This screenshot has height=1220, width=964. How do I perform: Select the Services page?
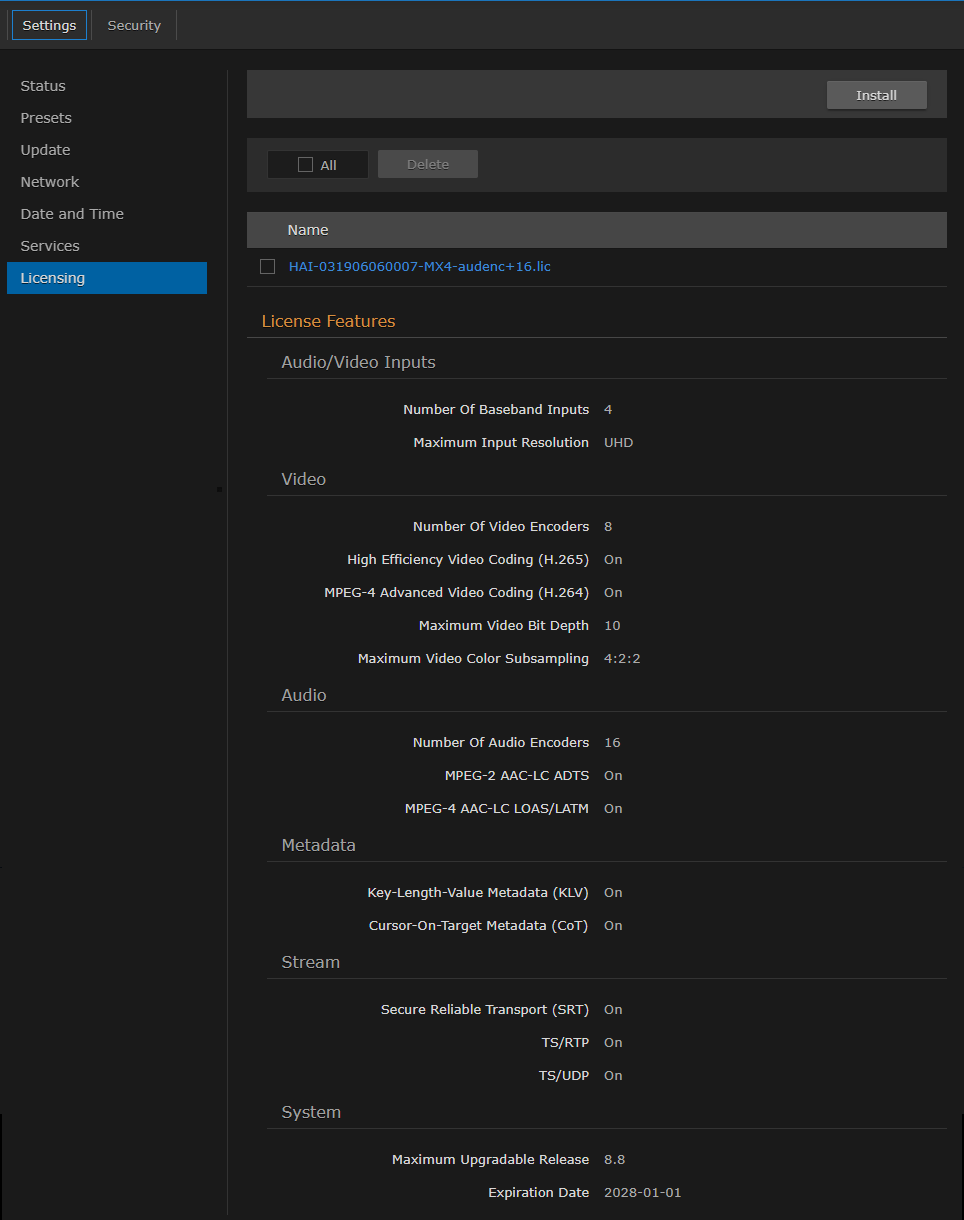(49, 246)
